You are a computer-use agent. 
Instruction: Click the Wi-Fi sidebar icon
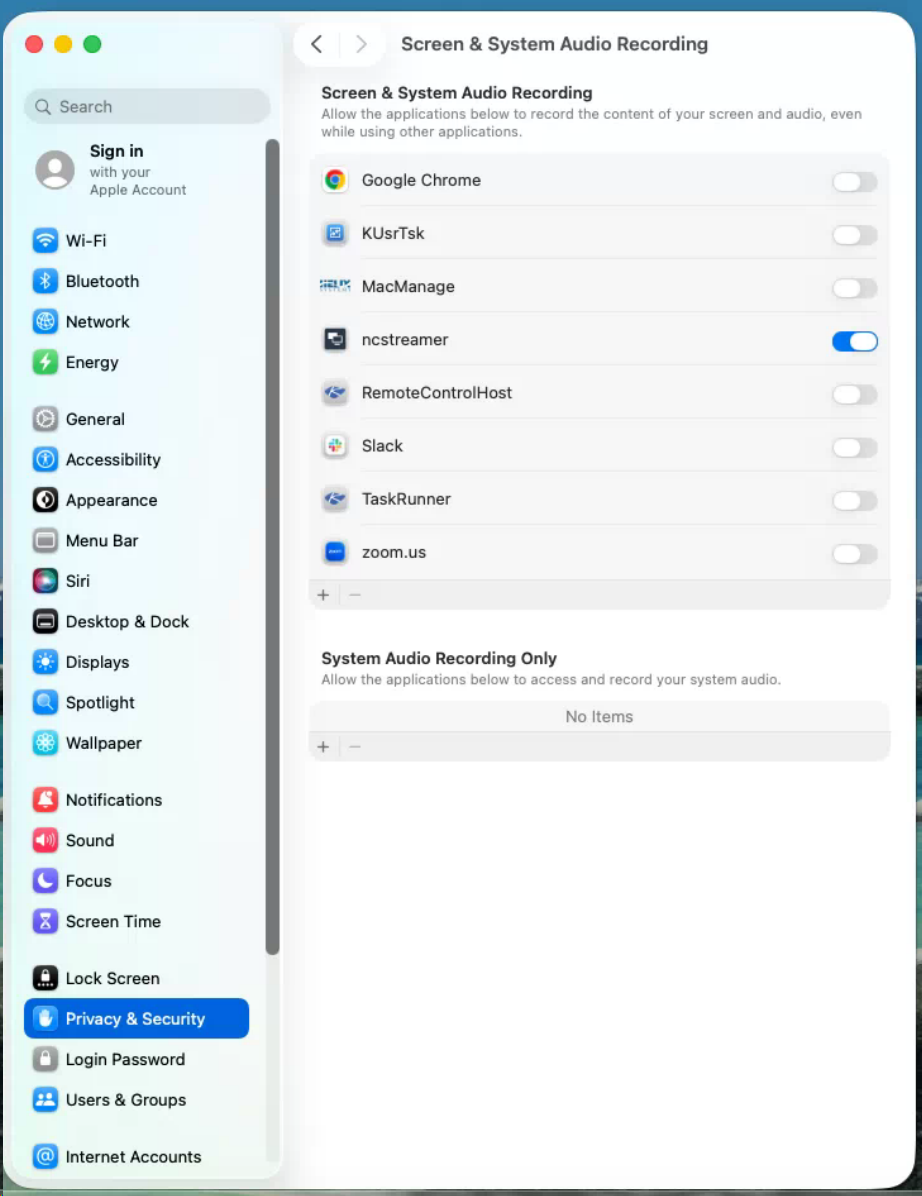[45, 240]
